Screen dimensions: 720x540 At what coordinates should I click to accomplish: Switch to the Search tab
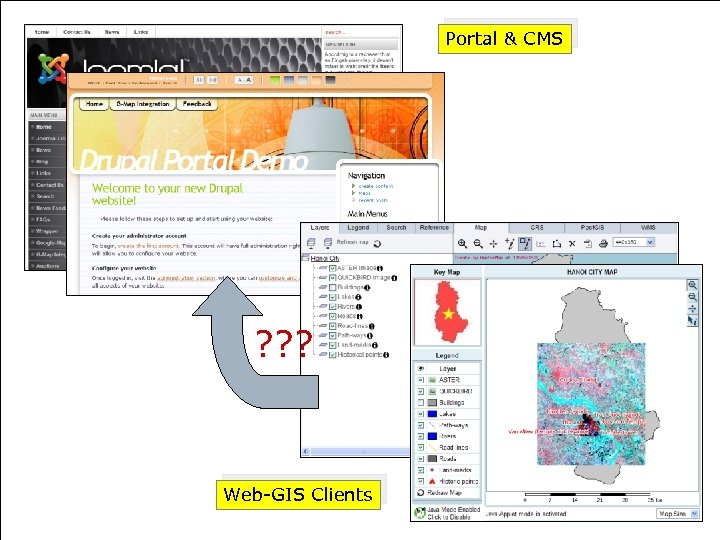tap(396, 228)
